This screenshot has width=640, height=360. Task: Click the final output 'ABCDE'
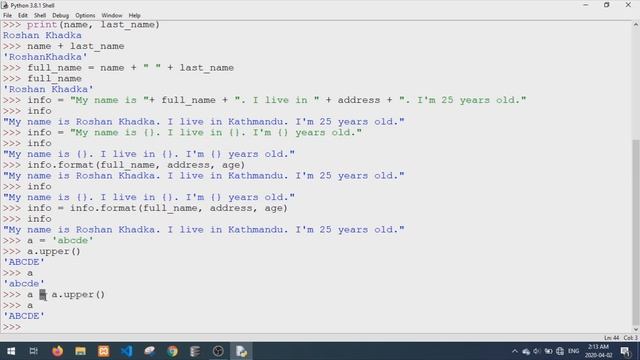(x=24, y=316)
